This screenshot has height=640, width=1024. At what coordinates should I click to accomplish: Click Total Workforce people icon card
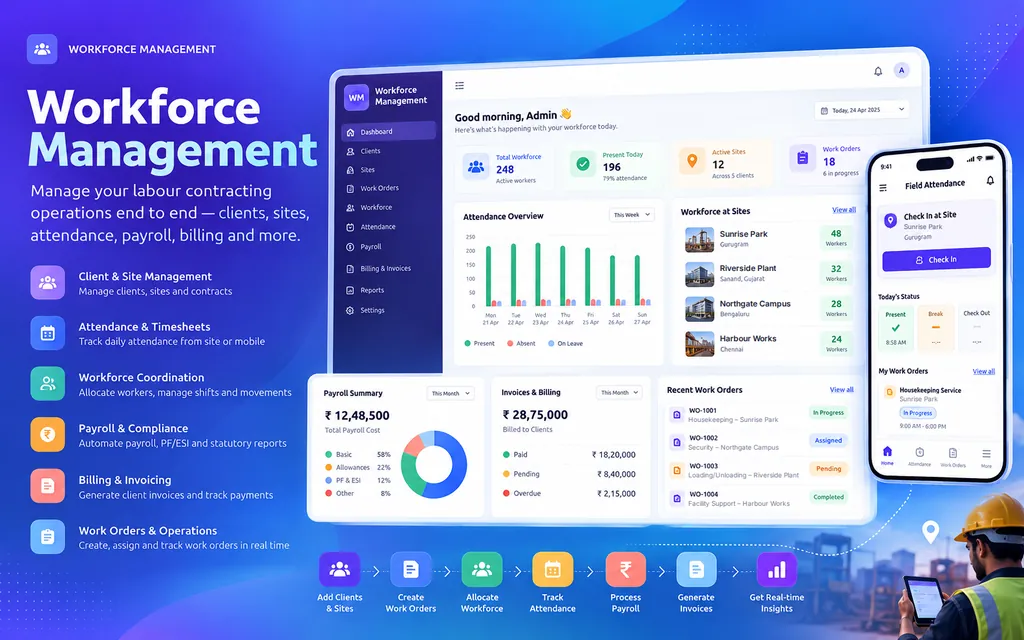point(476,167)
